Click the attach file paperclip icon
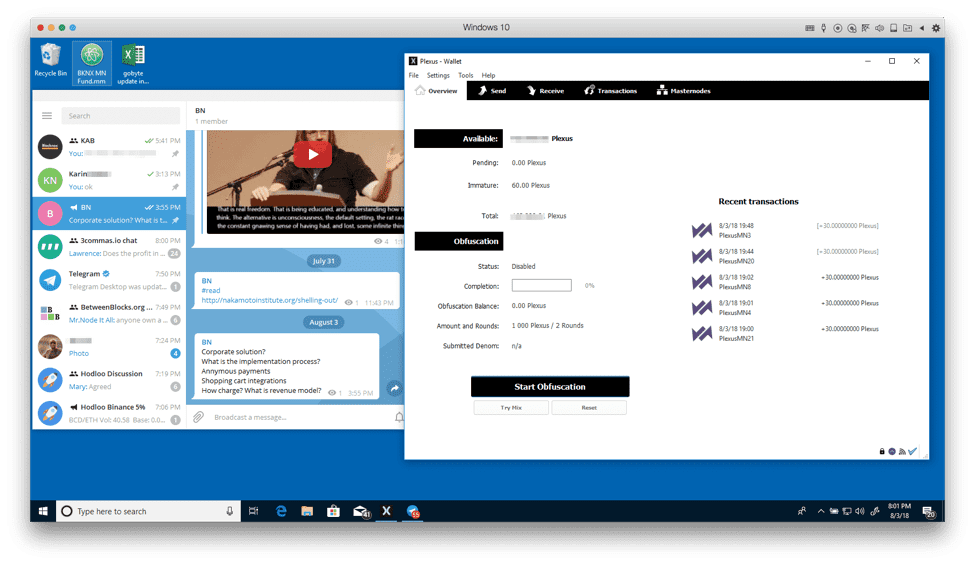974x564 pixels. (x=198, y=417)
